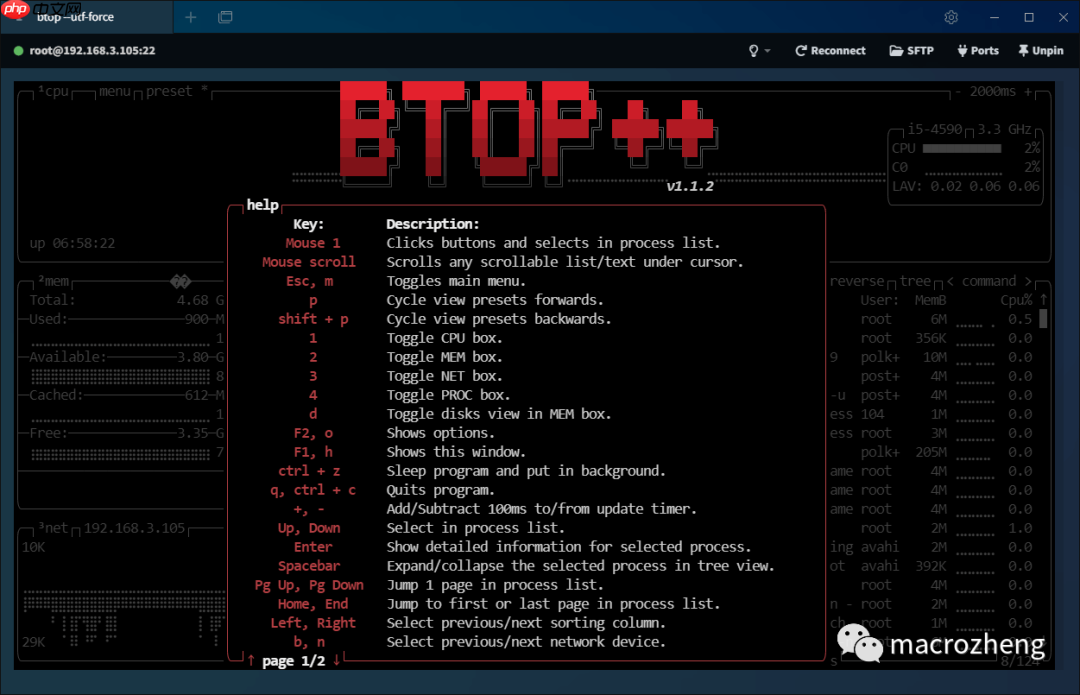The height and width of the screenshot is (695, 1080).
Task: Toggle tree view in process box
Action: pyautogui.click(x=915, y=282)
